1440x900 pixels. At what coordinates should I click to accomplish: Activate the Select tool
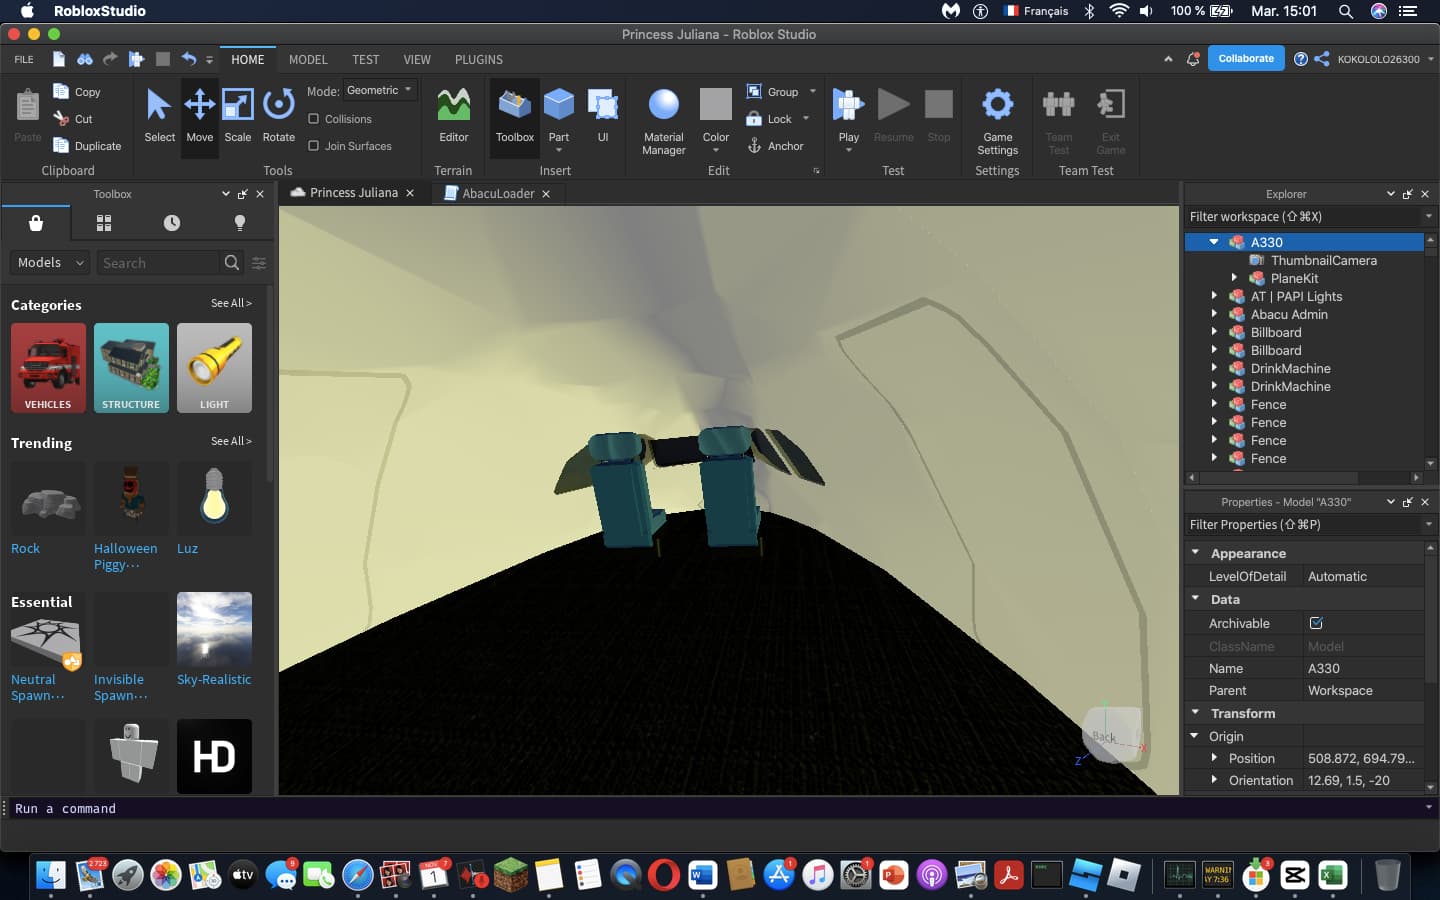(159, 115)
